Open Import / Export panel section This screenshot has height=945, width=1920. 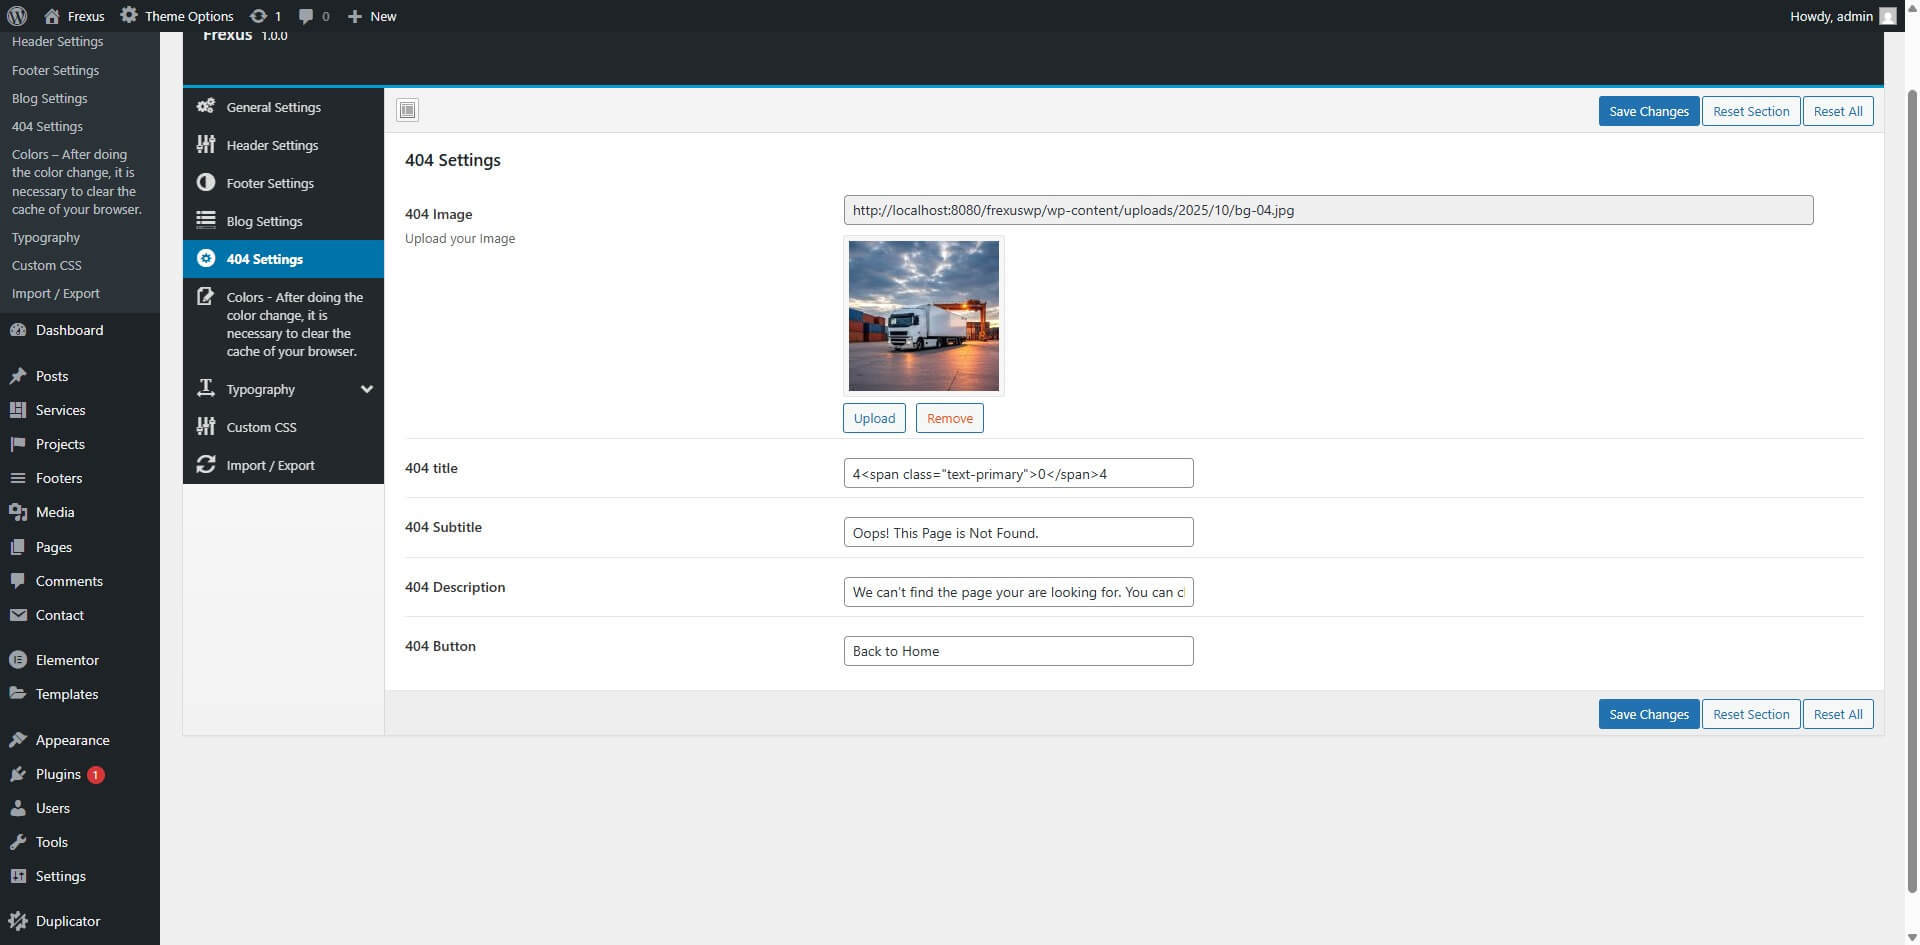click(x=270, y=465)
